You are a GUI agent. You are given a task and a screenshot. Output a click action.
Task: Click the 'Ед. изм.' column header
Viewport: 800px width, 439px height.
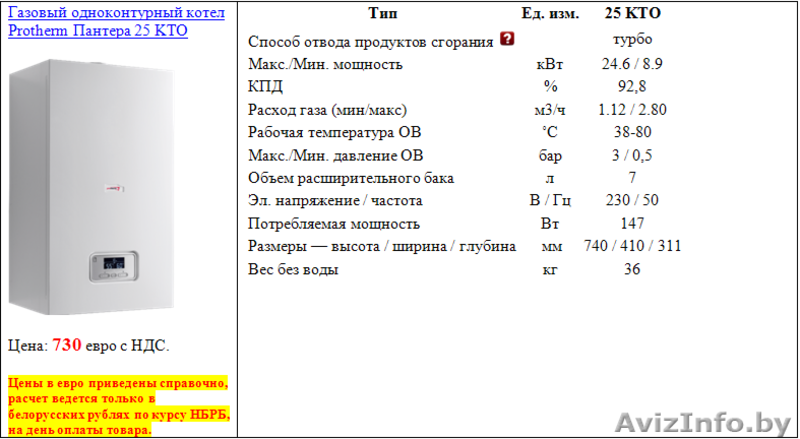(x=550, y=14)
